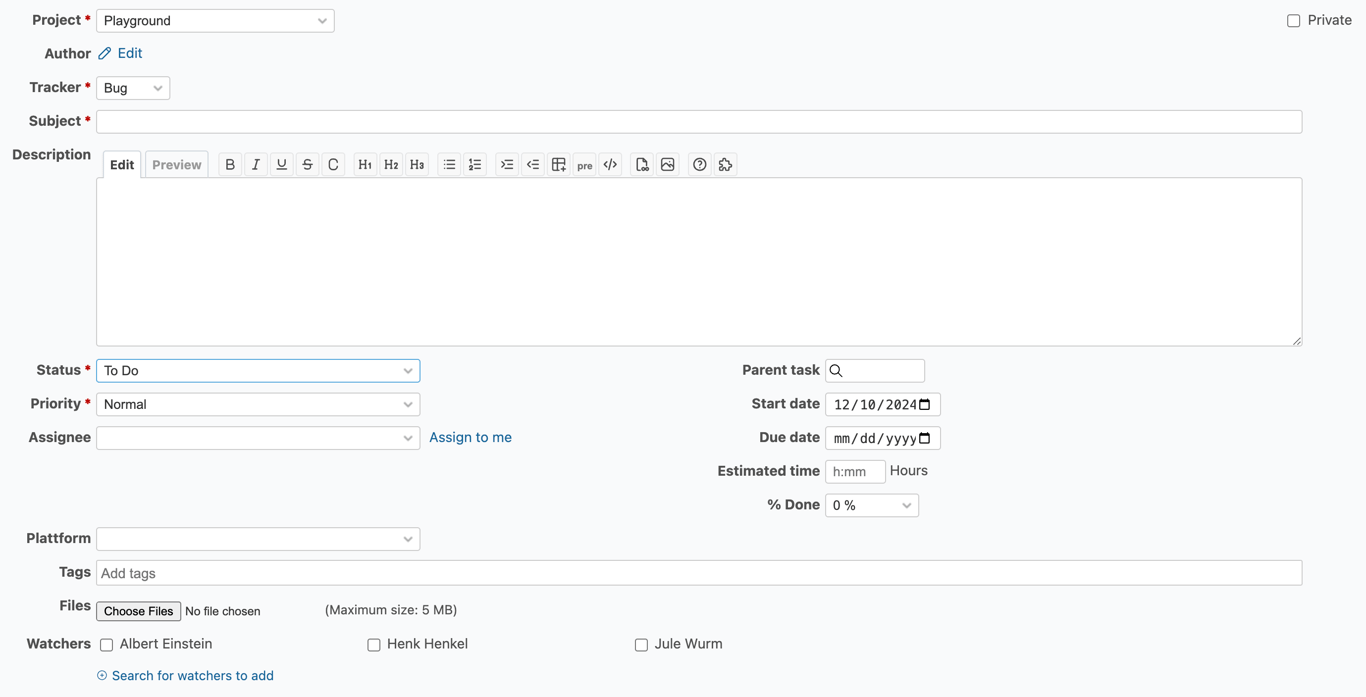Open the insert image tool
Viewport: 1366px width, 697px height.
tap(667, 163)
